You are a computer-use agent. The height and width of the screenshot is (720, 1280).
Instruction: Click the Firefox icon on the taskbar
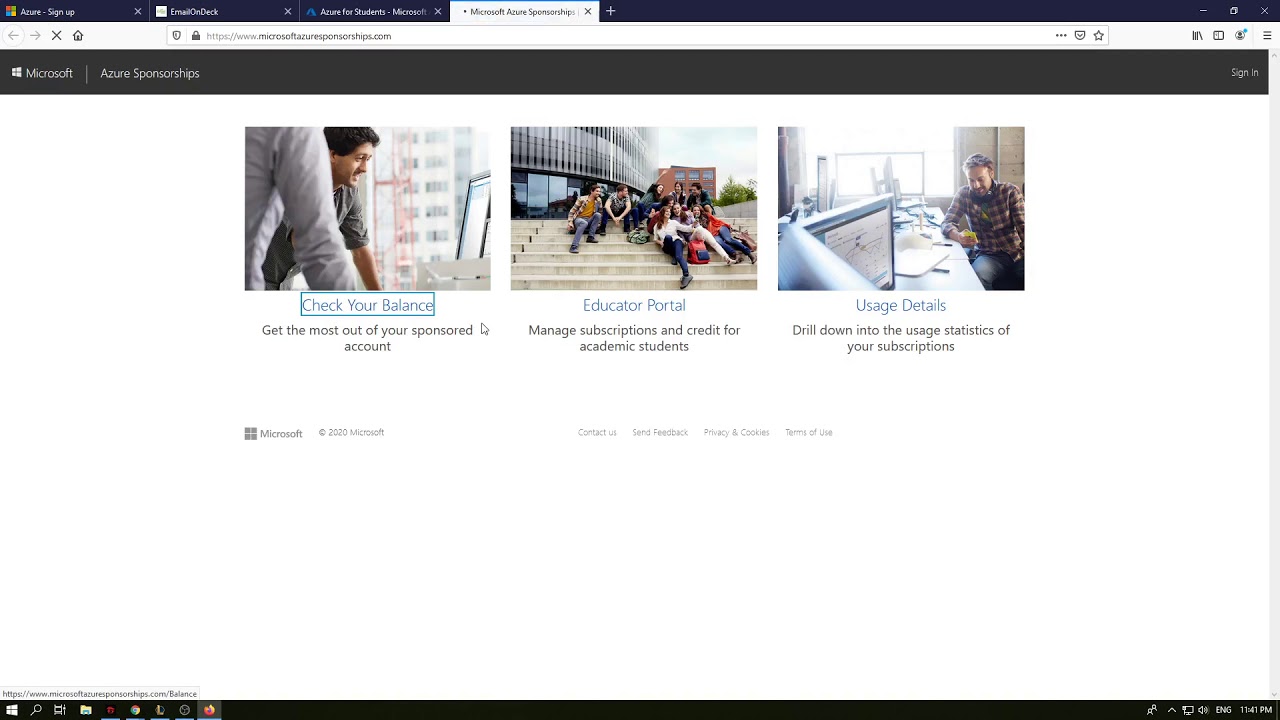[209, 710]
